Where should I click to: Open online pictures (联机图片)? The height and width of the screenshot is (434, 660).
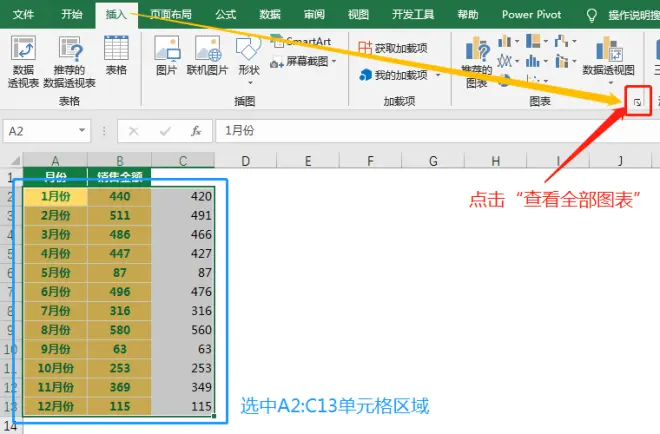pyautogui.click(x=207, y=55)
